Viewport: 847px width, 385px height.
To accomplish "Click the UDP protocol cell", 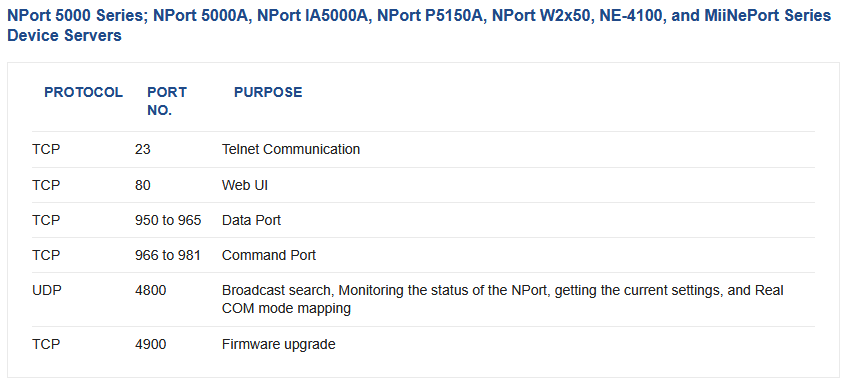I will [46, 291].
